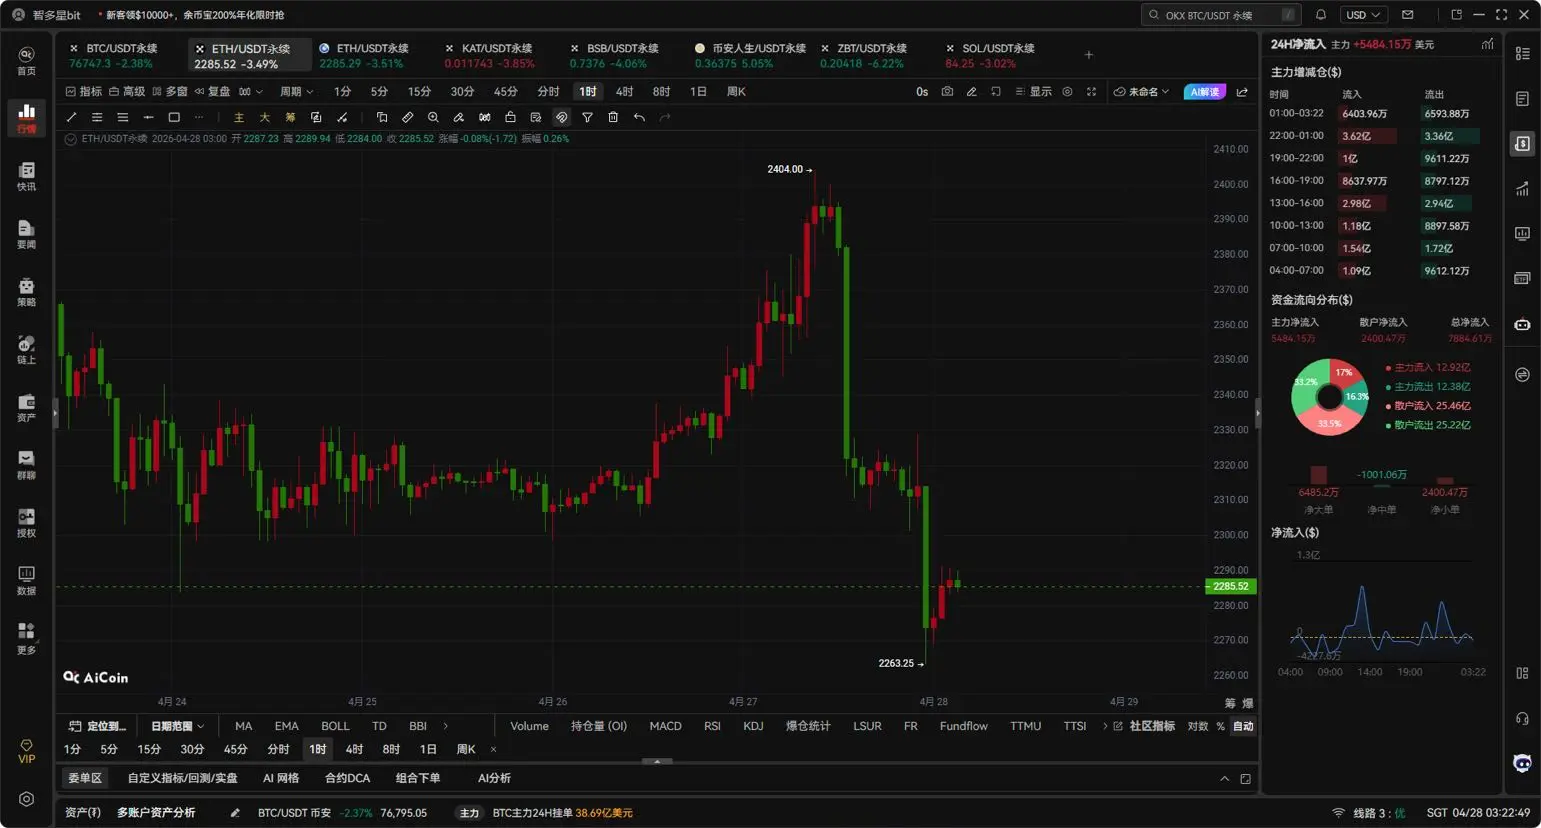
Task: Open the 策略 strategy sidebar icon
Action: [26, 292]
